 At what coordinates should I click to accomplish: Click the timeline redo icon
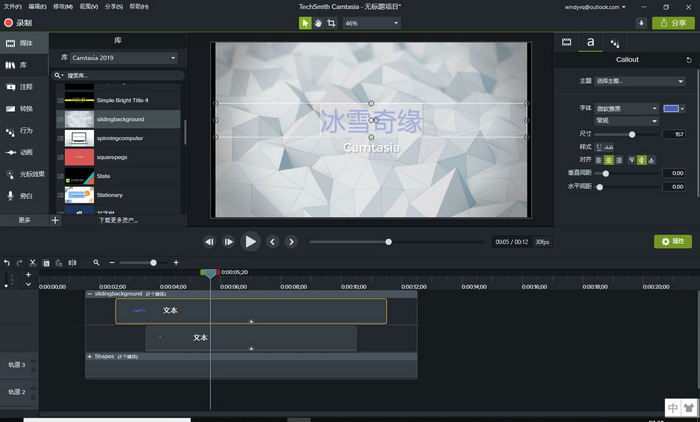coord(20,263)
